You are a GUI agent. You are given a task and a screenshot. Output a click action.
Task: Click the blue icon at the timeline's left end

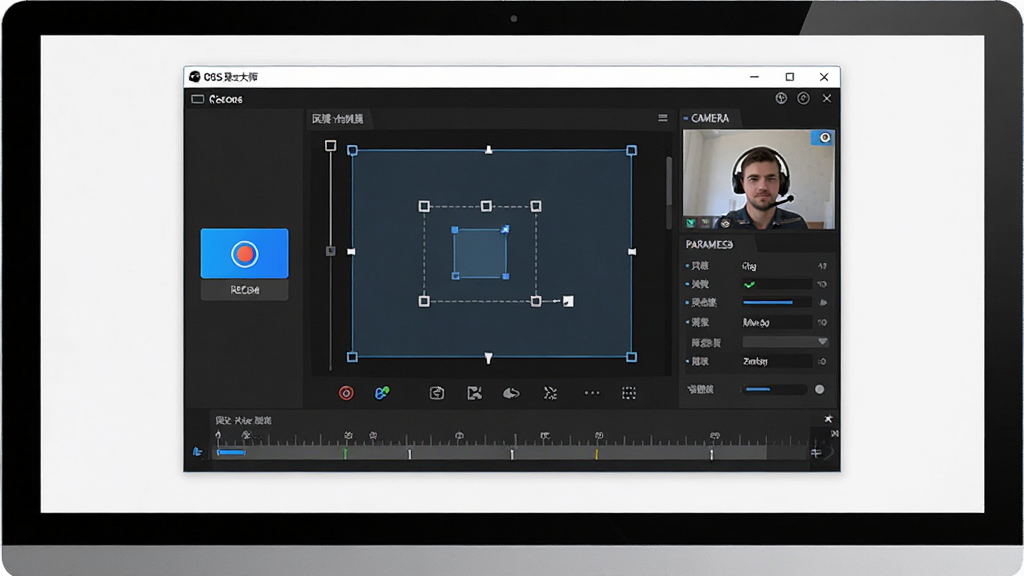(197, 451)
